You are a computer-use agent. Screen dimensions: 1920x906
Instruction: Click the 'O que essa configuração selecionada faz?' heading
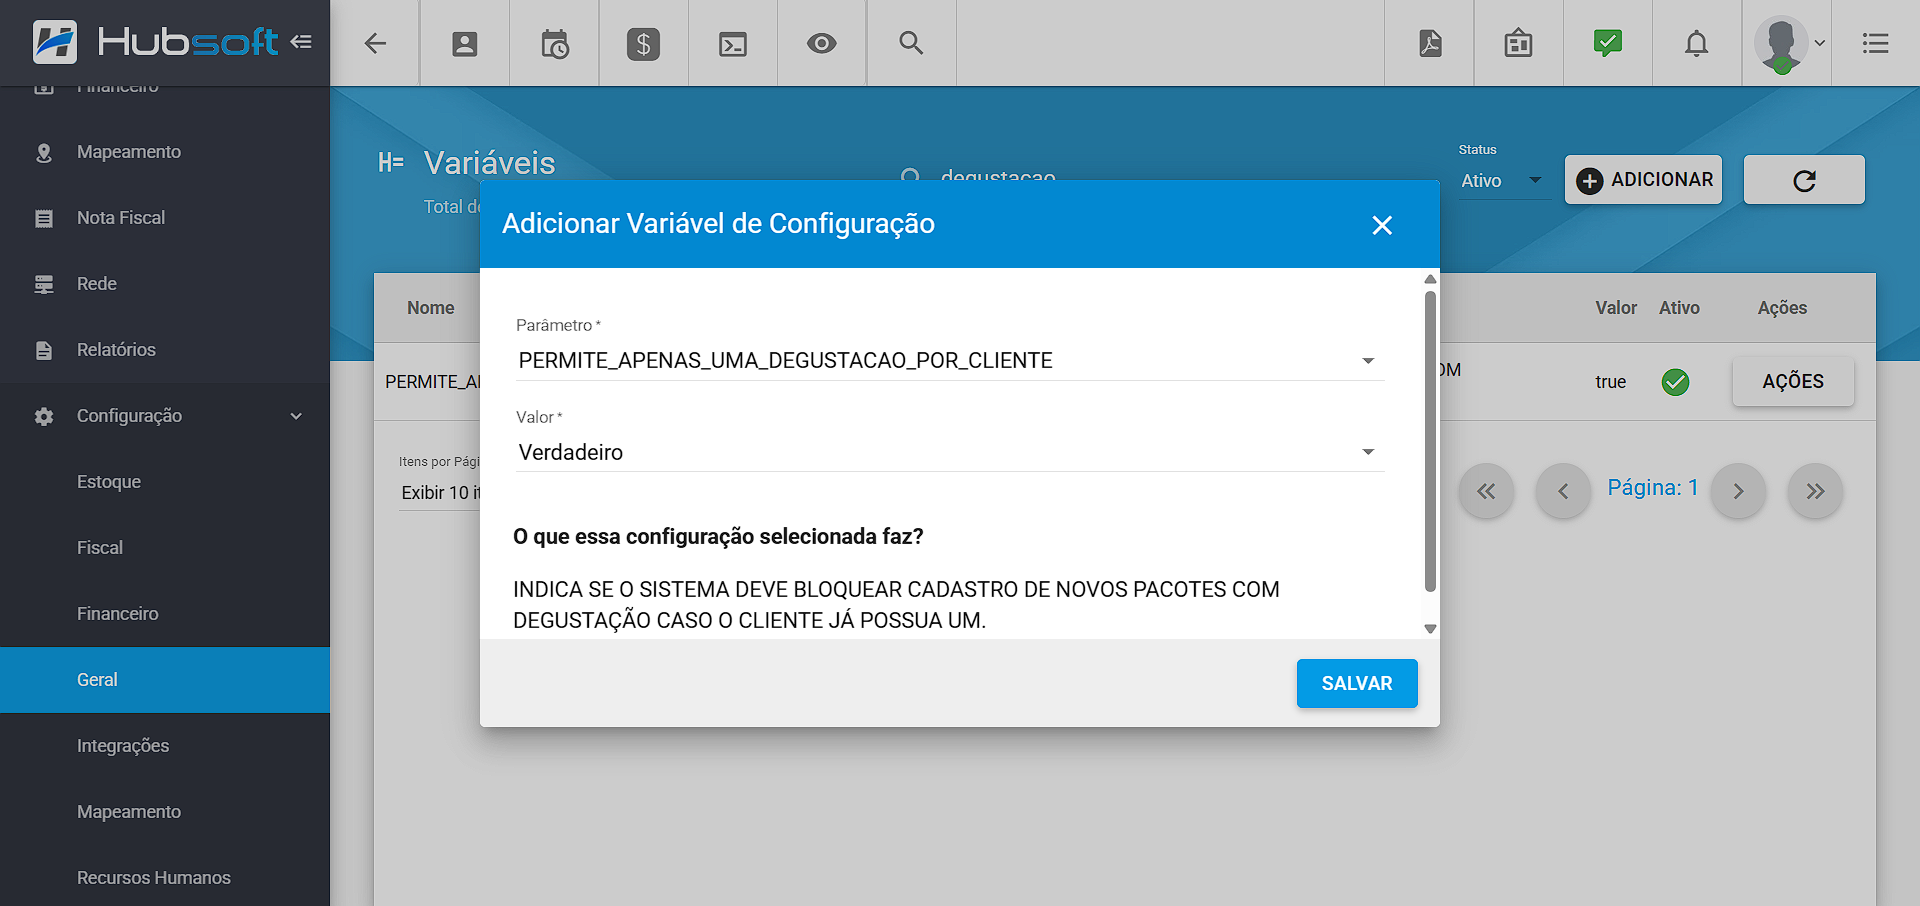pyautogui.click(x=718, y=537)
